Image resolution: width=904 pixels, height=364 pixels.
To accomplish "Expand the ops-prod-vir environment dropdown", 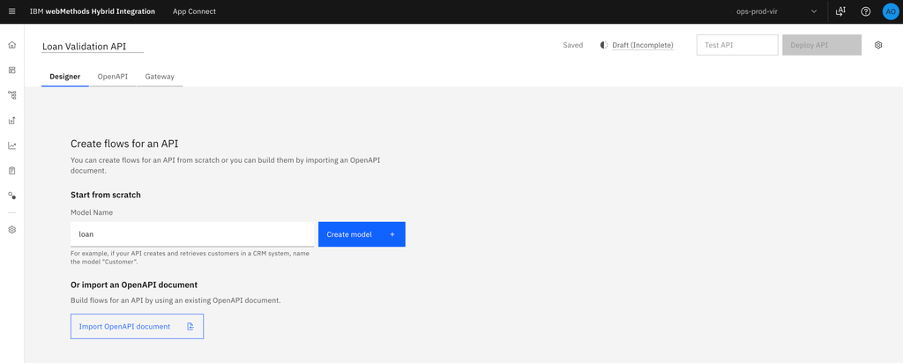I will (x=777, y=12).
